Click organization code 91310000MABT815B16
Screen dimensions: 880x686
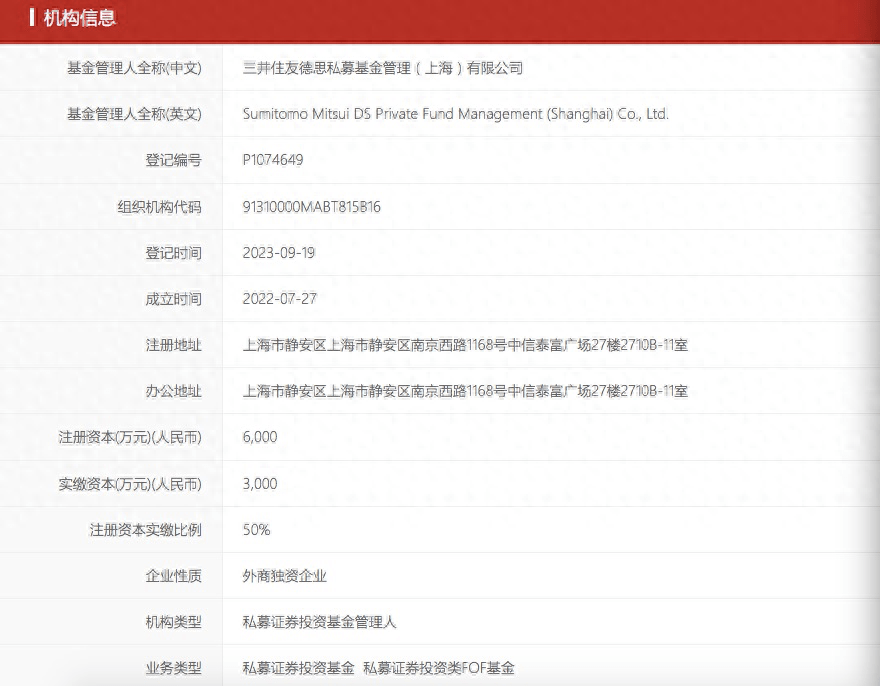(x=311, y=207)
